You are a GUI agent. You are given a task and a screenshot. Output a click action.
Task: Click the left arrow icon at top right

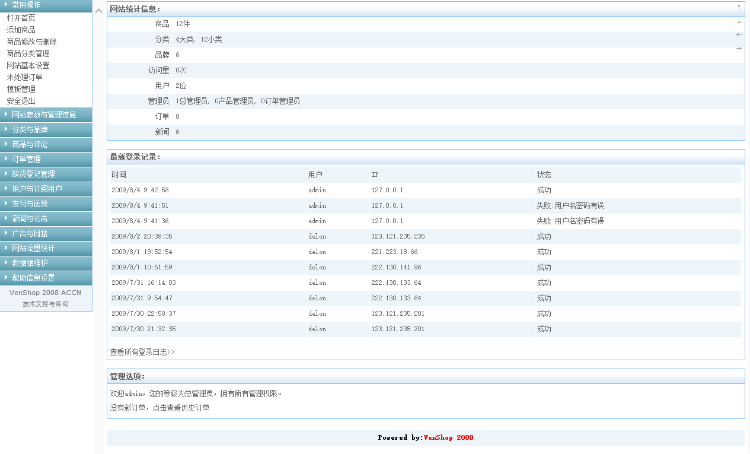click(x=739, y=35)
